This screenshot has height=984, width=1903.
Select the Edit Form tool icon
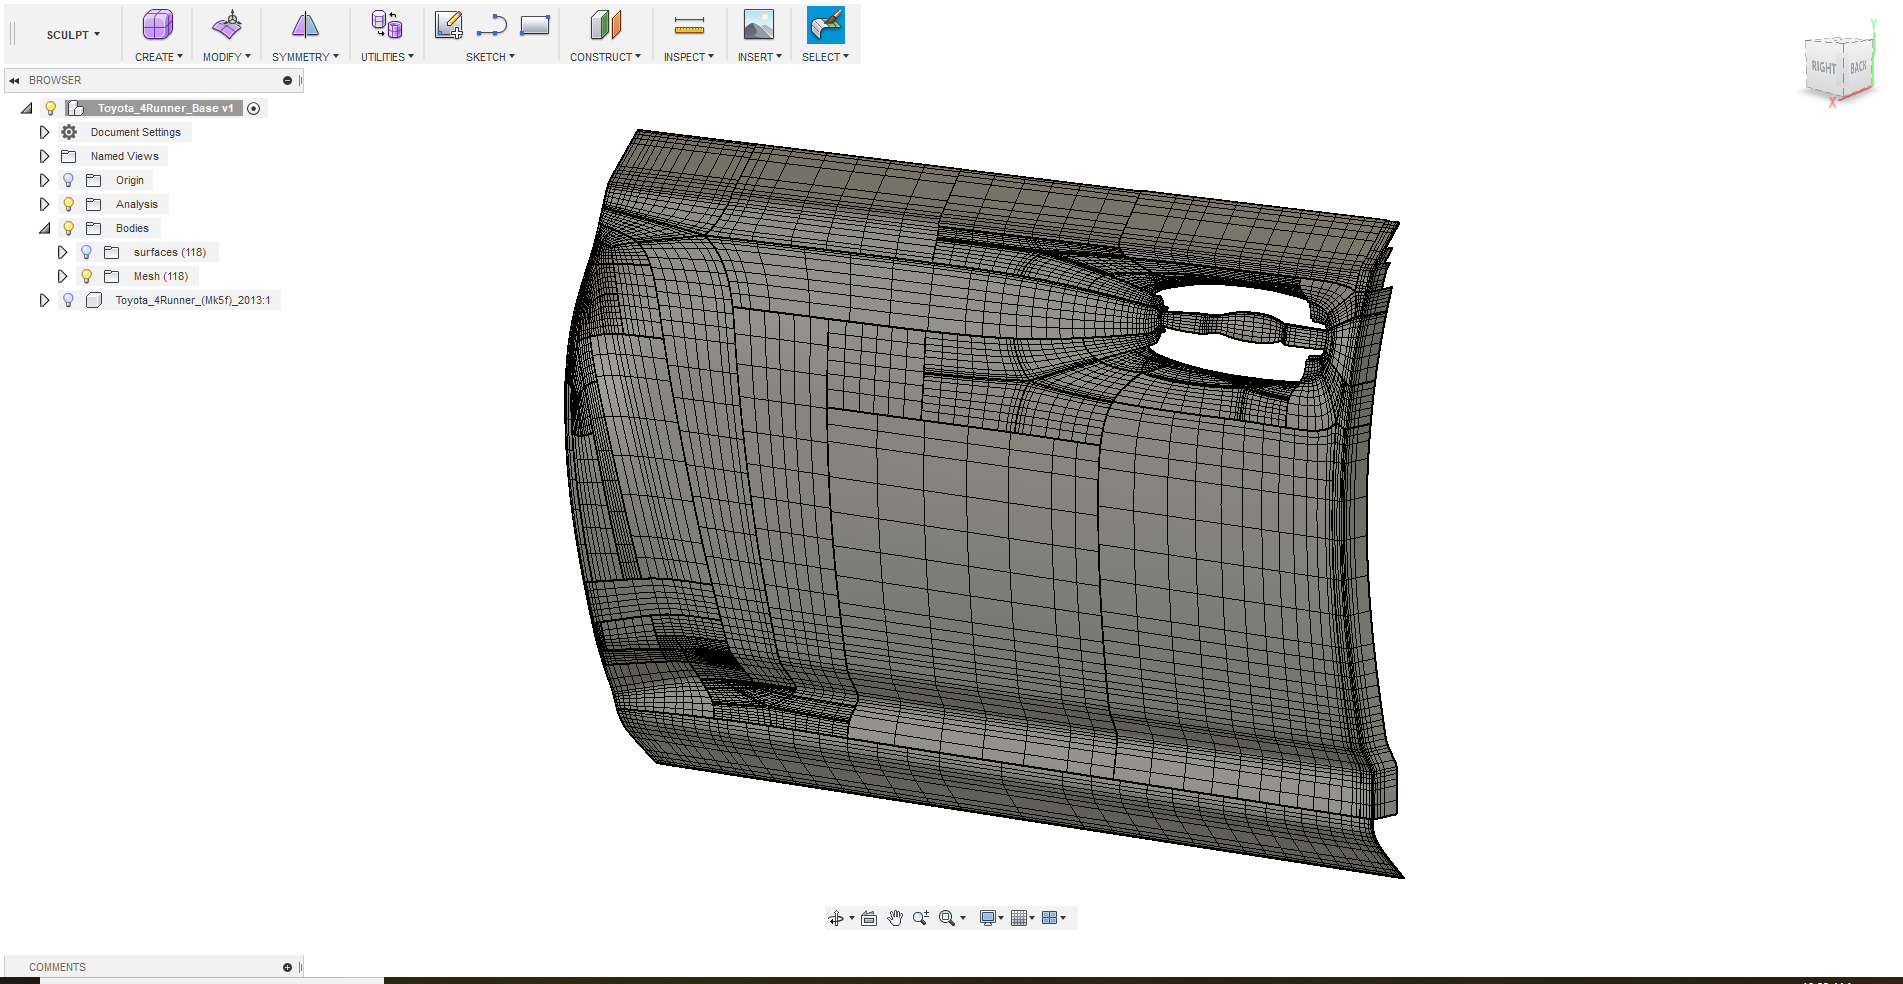click(227, 26)
